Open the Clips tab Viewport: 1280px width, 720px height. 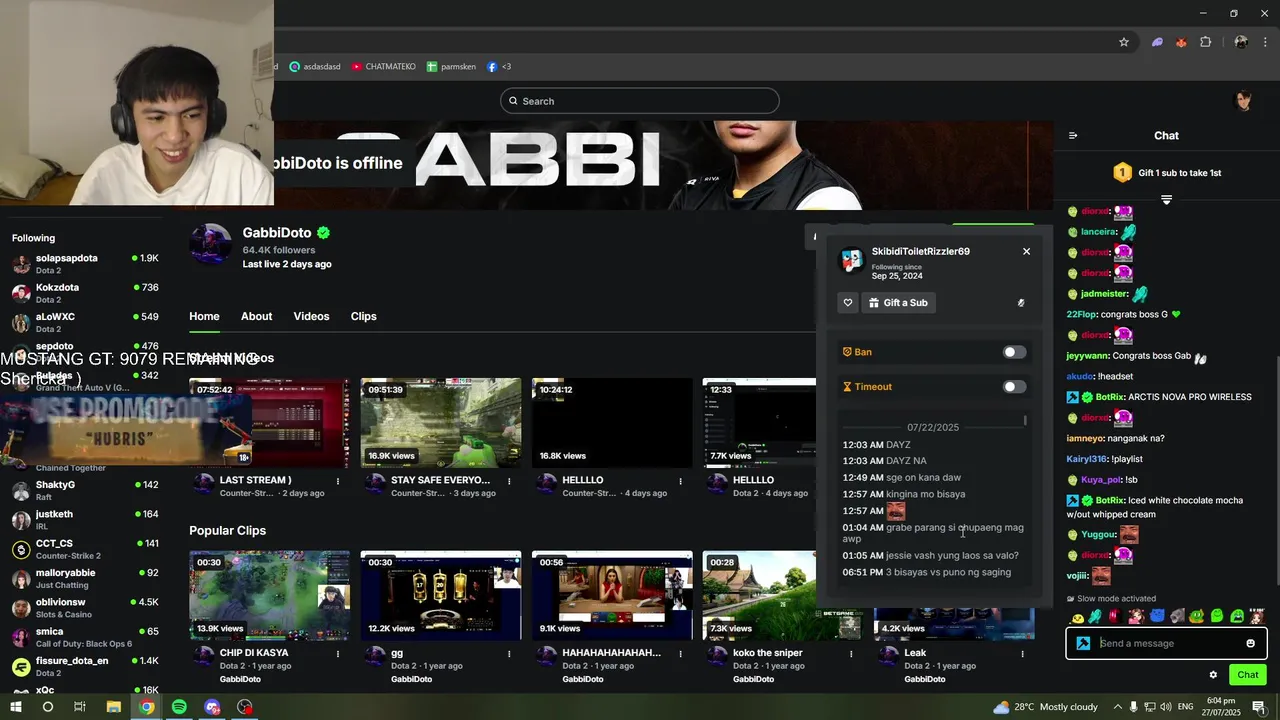pos(363,316)
